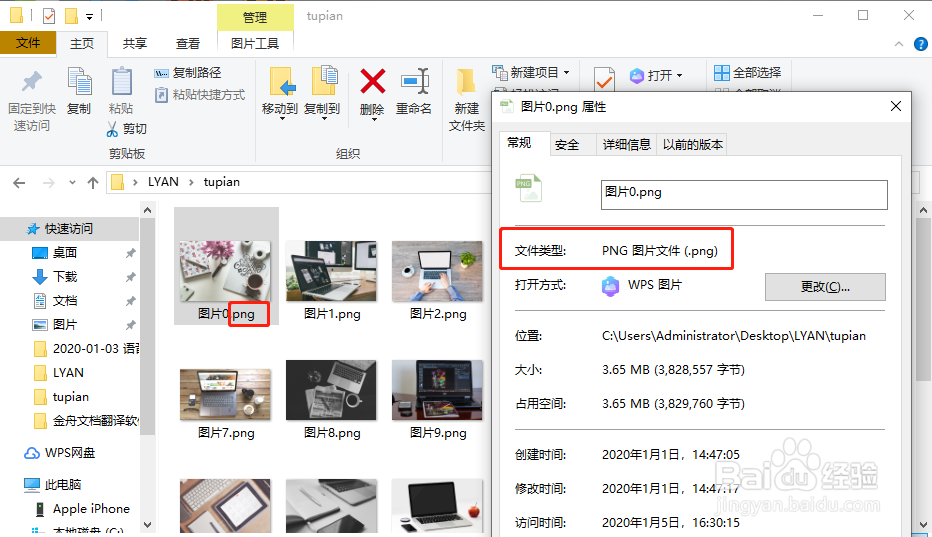932x537 pixels.
Task: Select the 图片0.png thumbnail
Action: (225, 271)
